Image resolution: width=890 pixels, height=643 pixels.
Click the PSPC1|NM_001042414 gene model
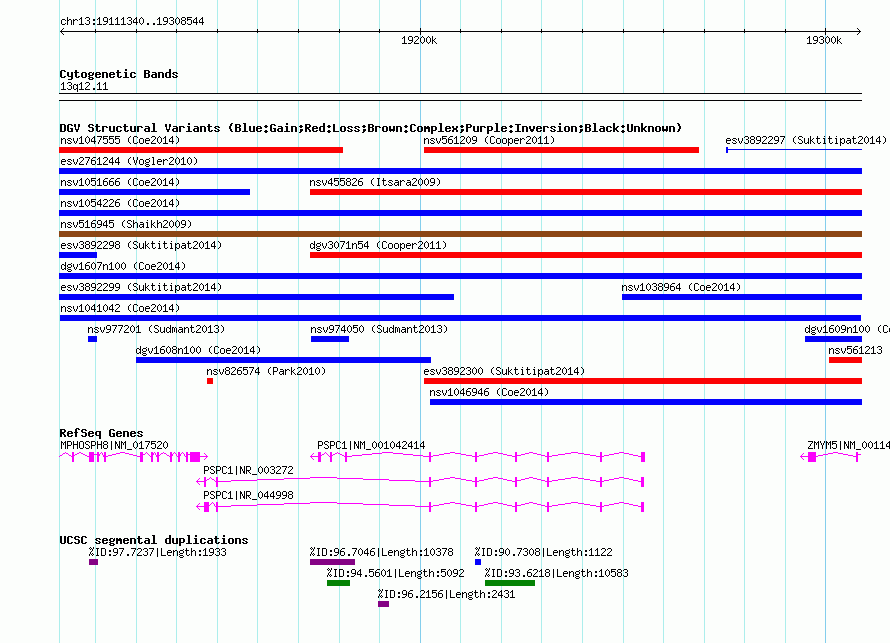click(x=477, y=457)
